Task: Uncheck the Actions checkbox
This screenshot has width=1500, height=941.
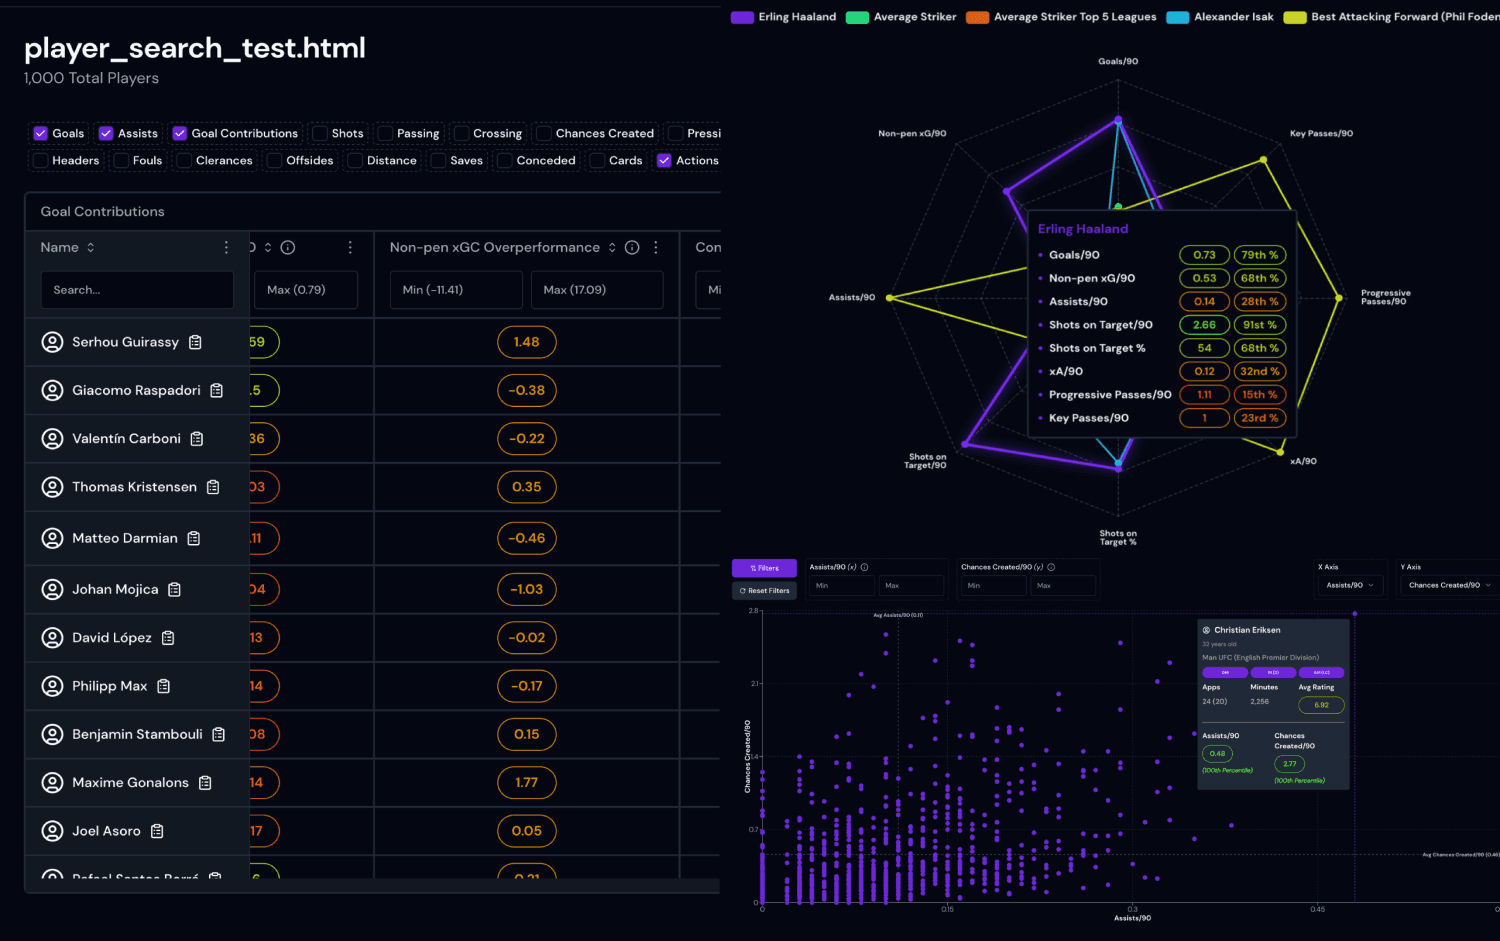Action: [x=664, y=160]
